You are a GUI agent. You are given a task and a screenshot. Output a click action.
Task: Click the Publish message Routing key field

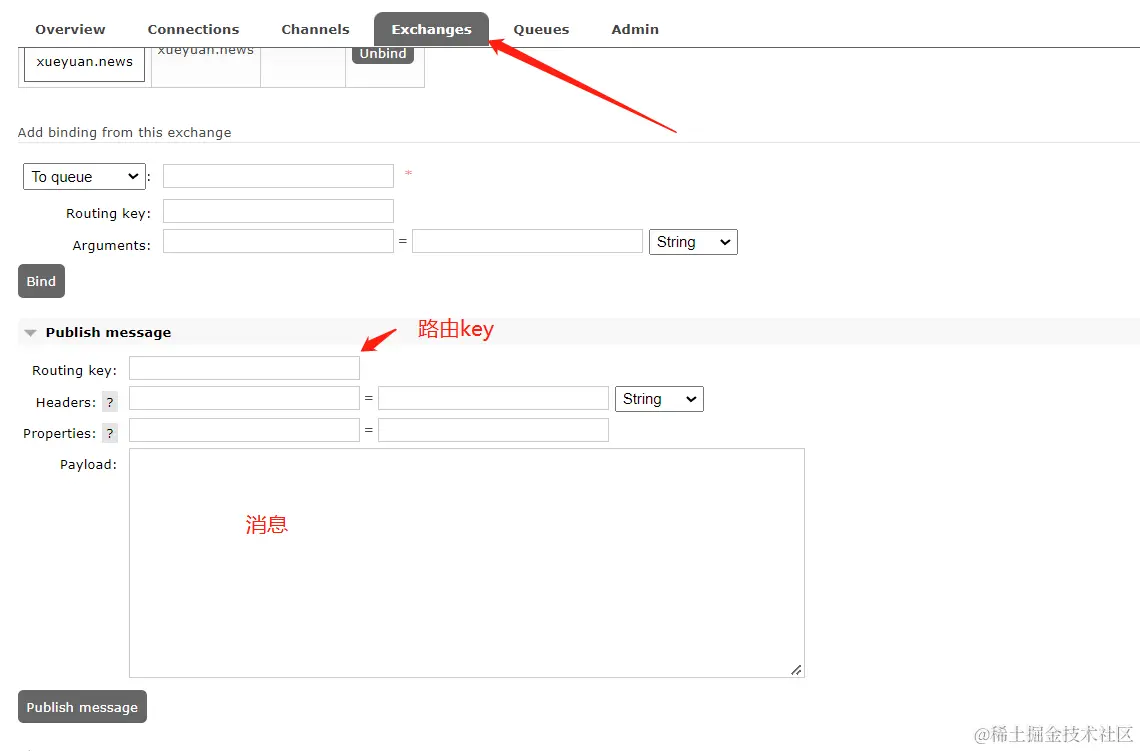[x=244, y=368]
